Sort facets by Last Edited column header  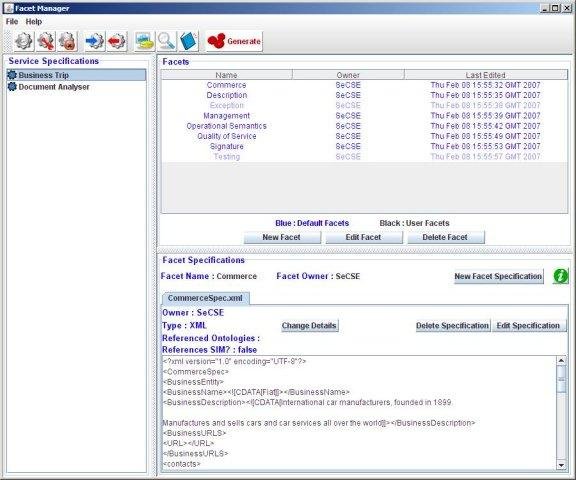(486, 75)
